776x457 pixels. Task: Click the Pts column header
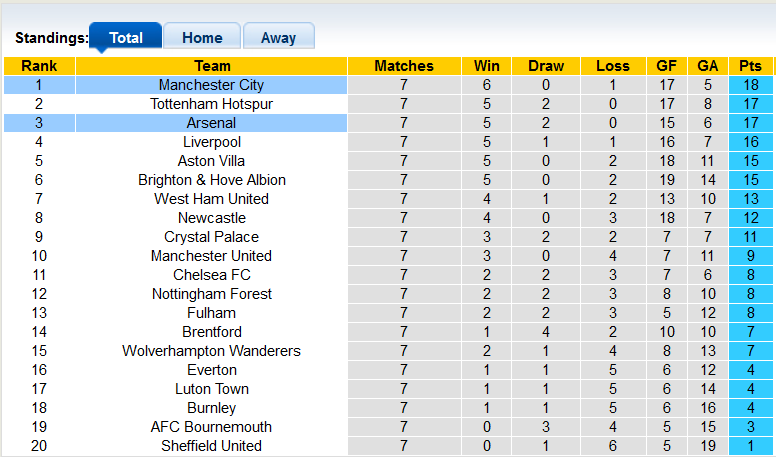[x=750, y=66]
